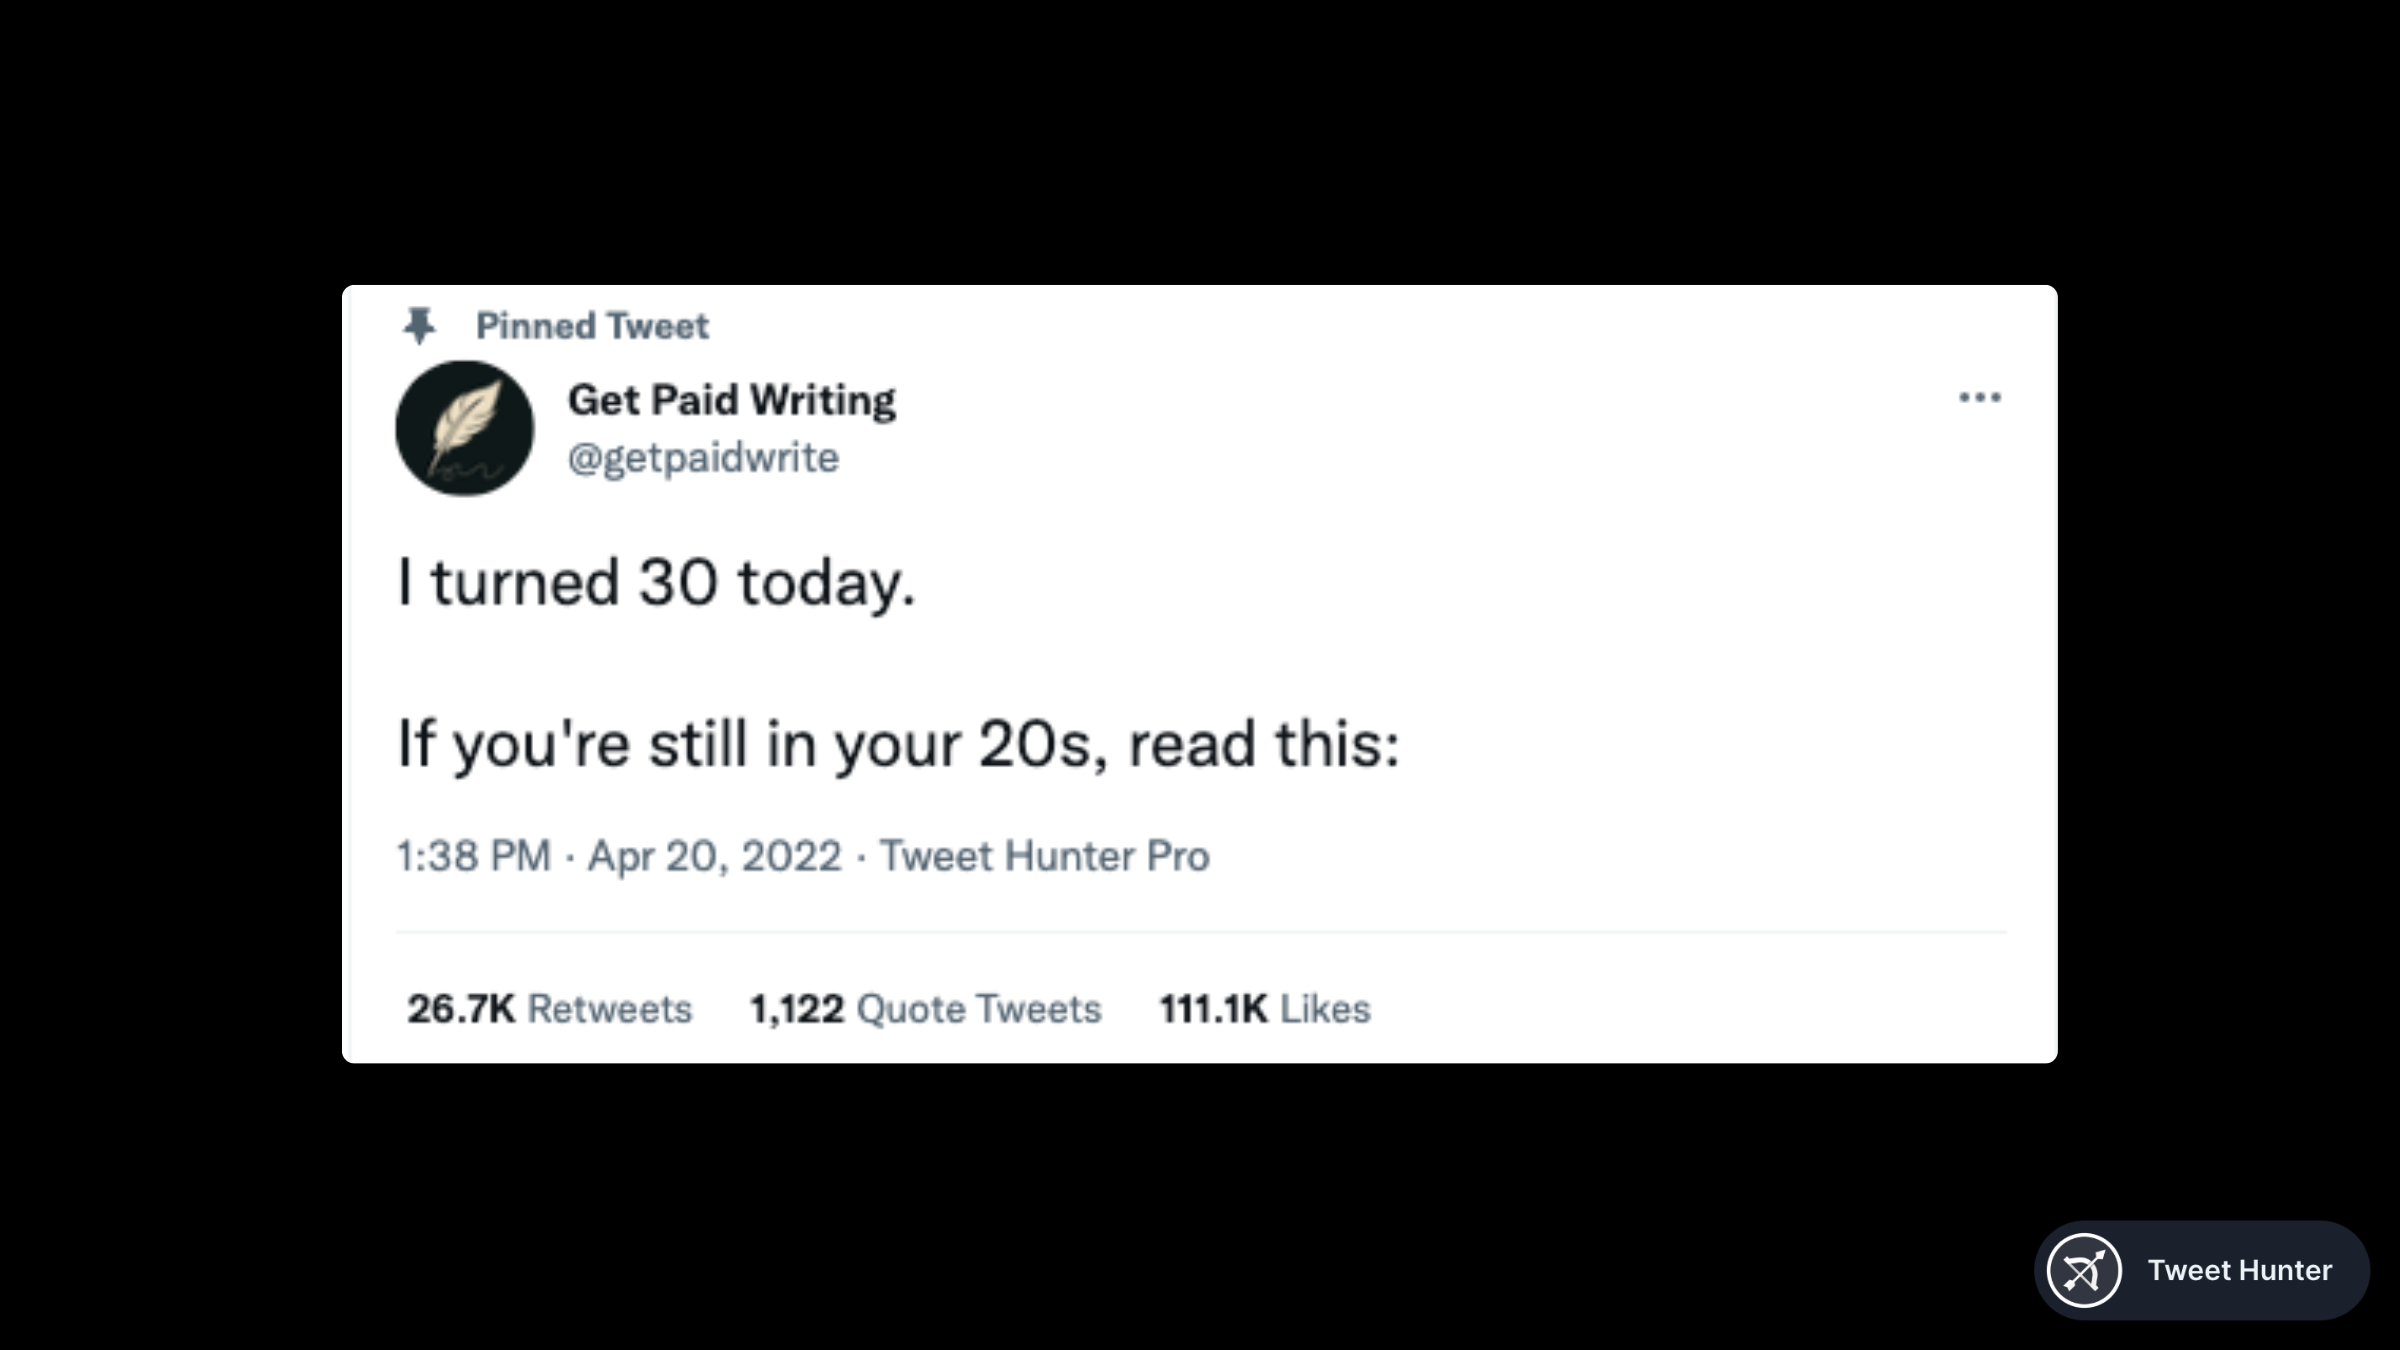
Task: View the 1,122 Quote Tweets
Action: [x=926, y=1009]
